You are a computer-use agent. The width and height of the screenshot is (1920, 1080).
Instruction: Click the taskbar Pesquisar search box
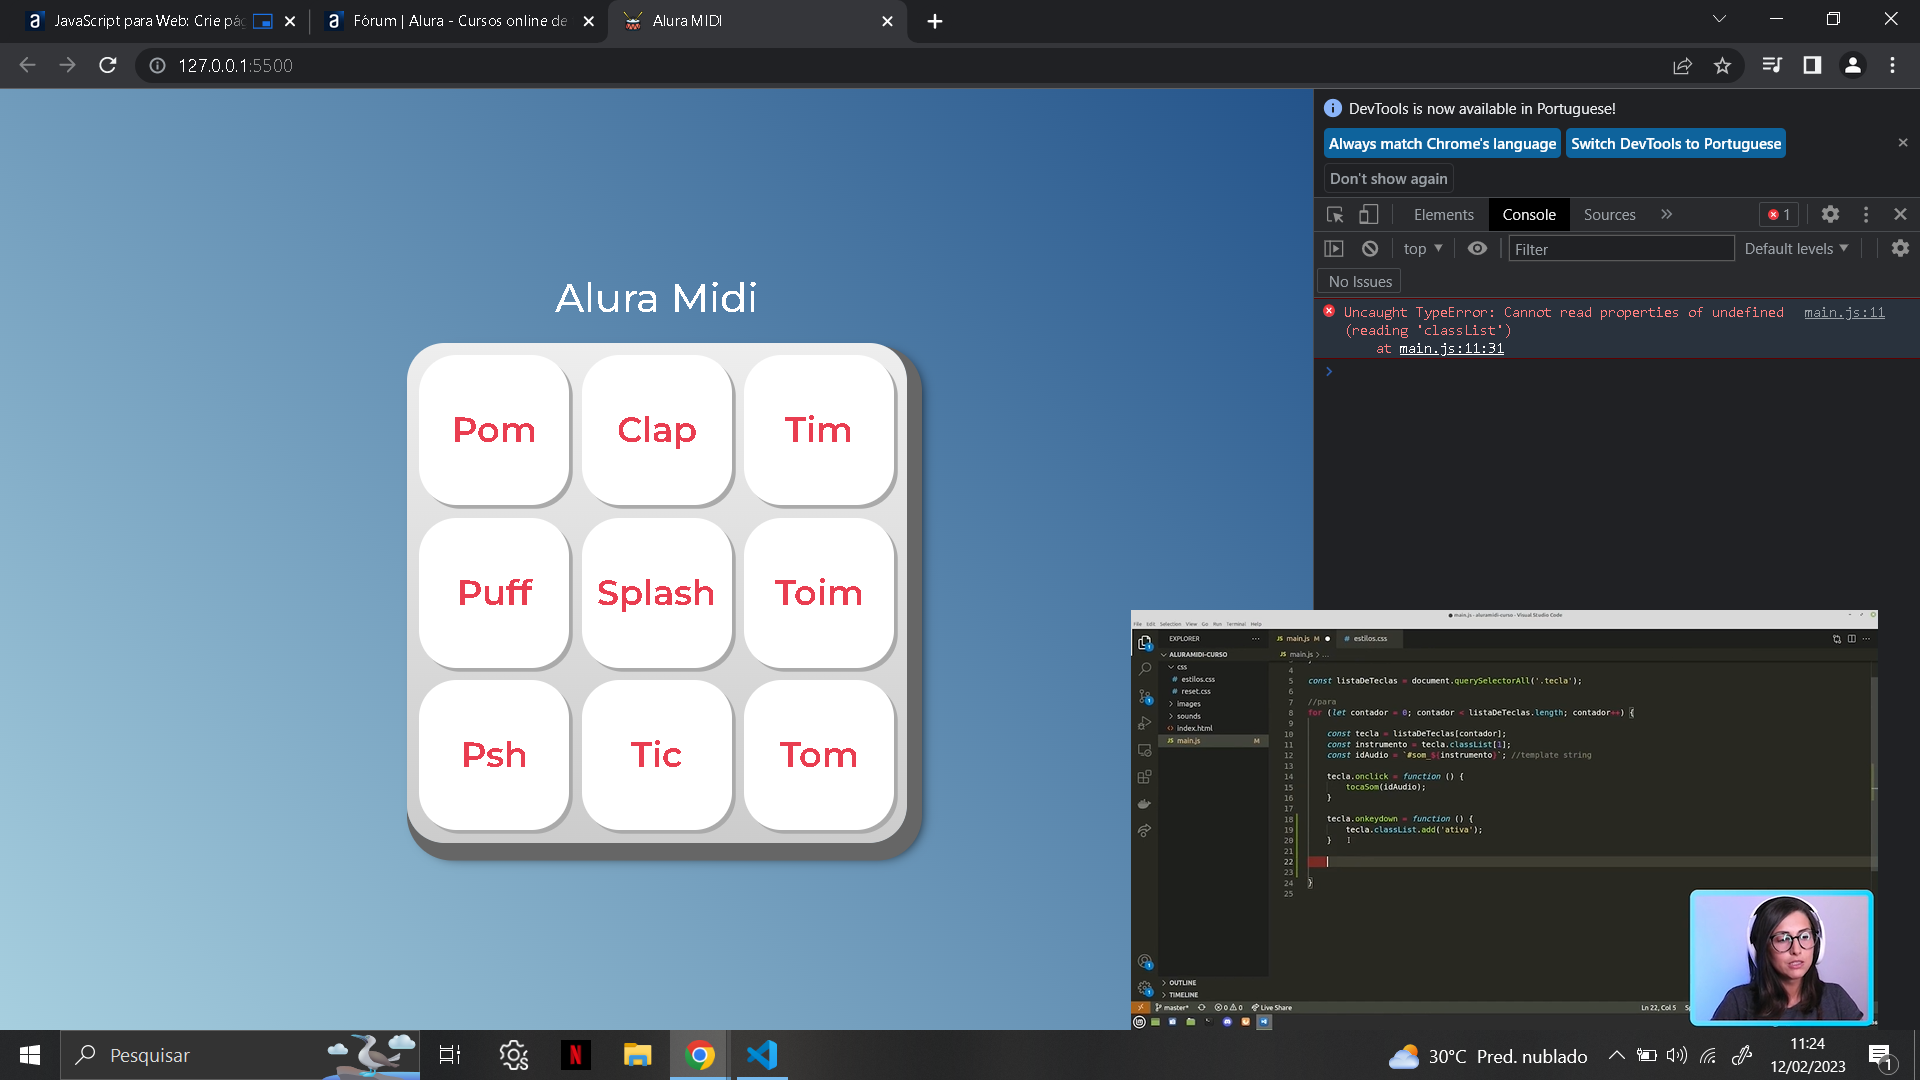(x=240, y=1055)
